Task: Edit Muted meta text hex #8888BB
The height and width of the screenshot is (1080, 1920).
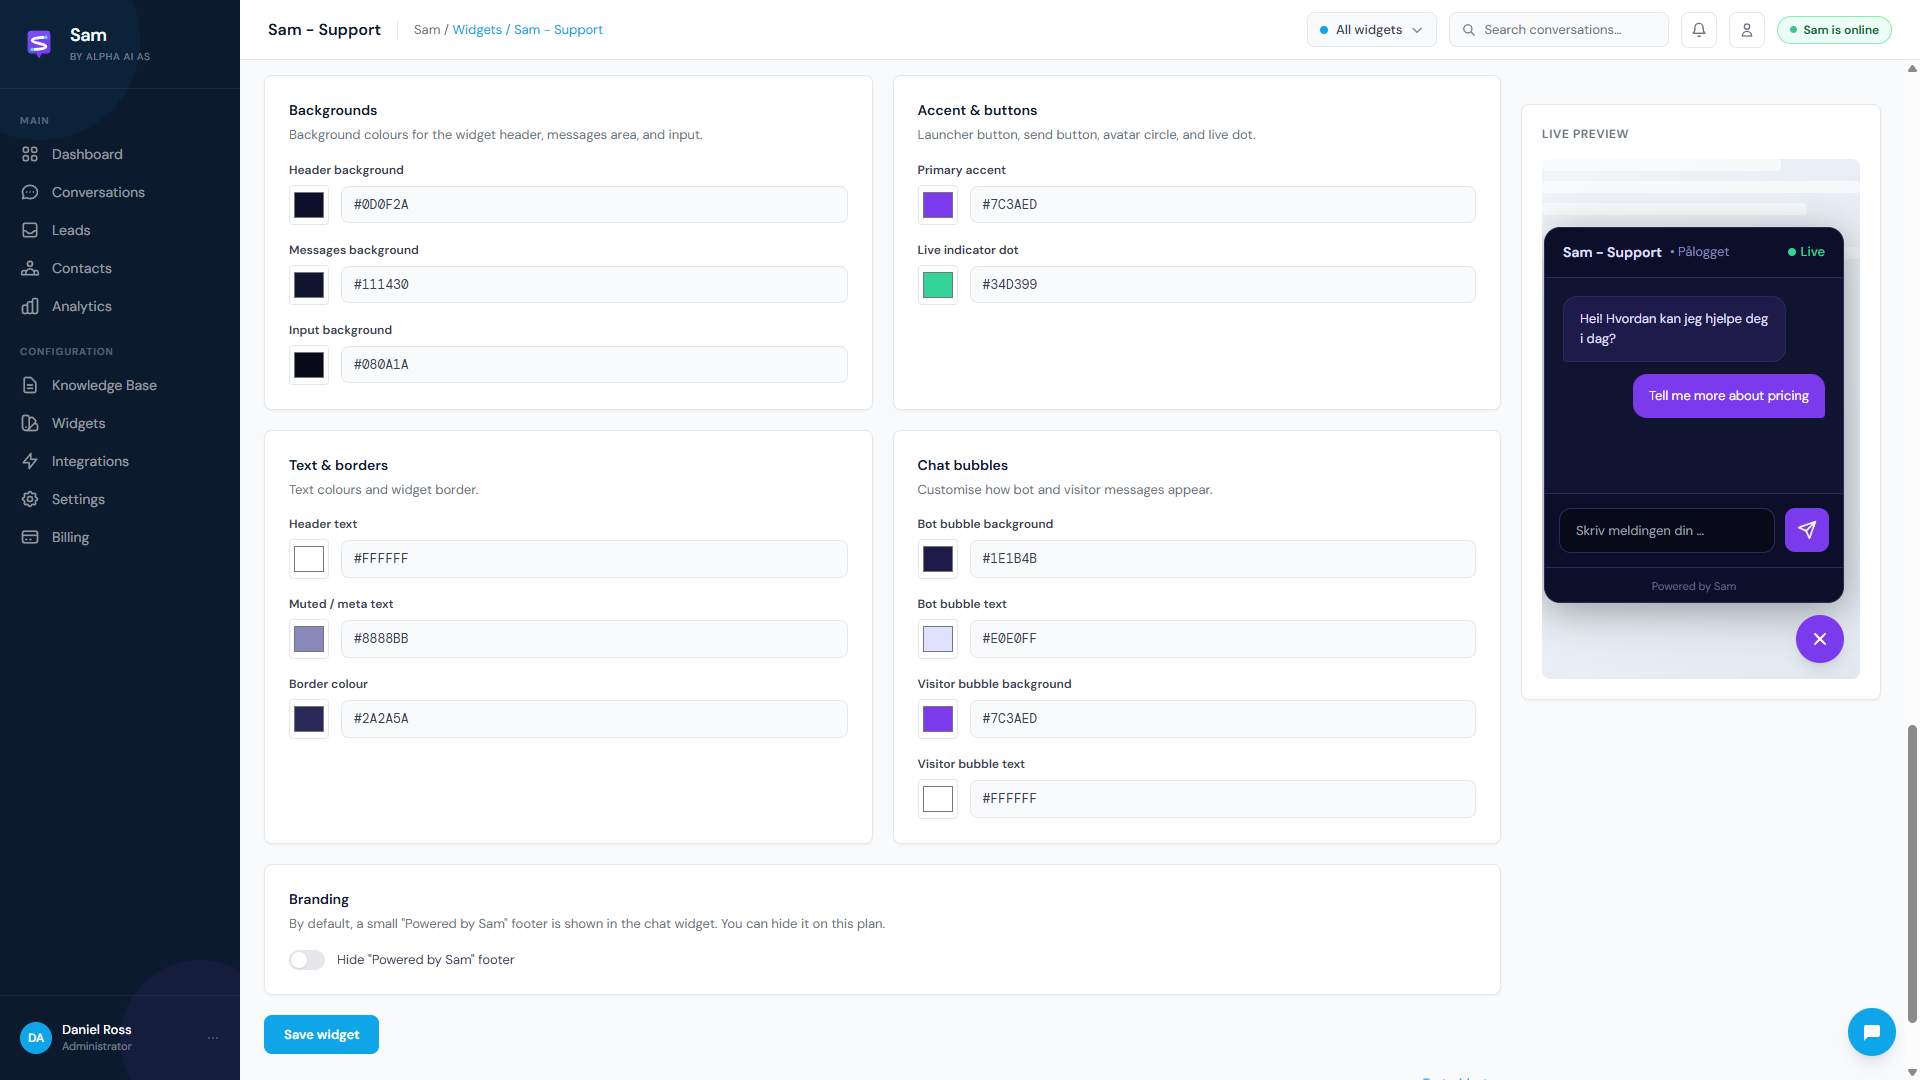Action: pyautogui.click(x=594, y=639)
